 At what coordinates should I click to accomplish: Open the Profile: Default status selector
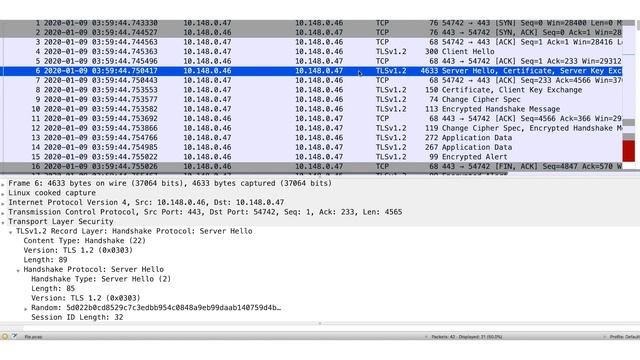[624, 337]
